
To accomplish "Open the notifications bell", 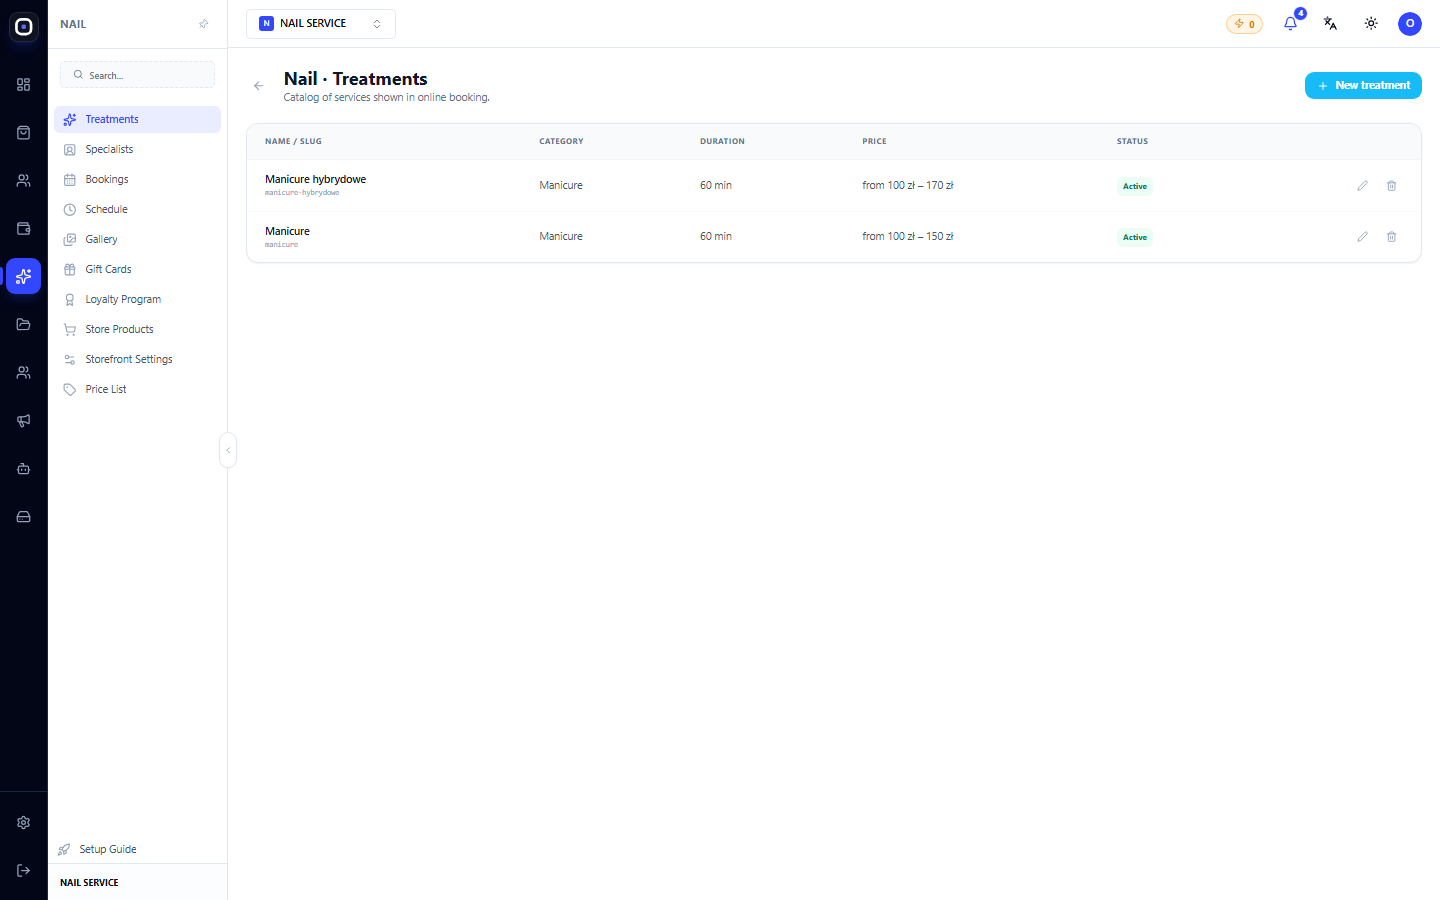I will click(1290, 23).
